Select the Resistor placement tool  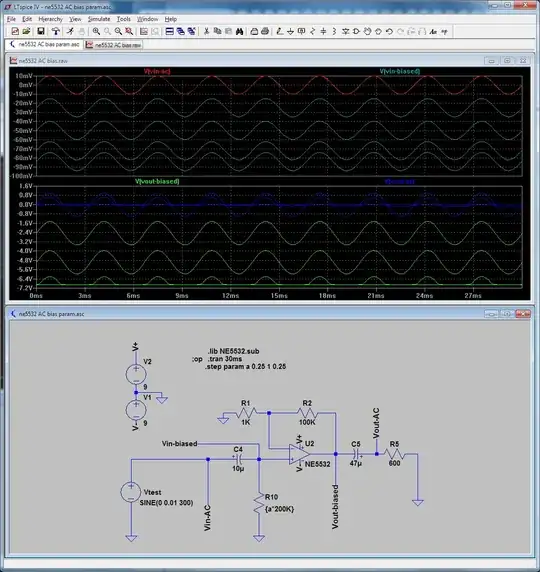click(x=312, y=31)
